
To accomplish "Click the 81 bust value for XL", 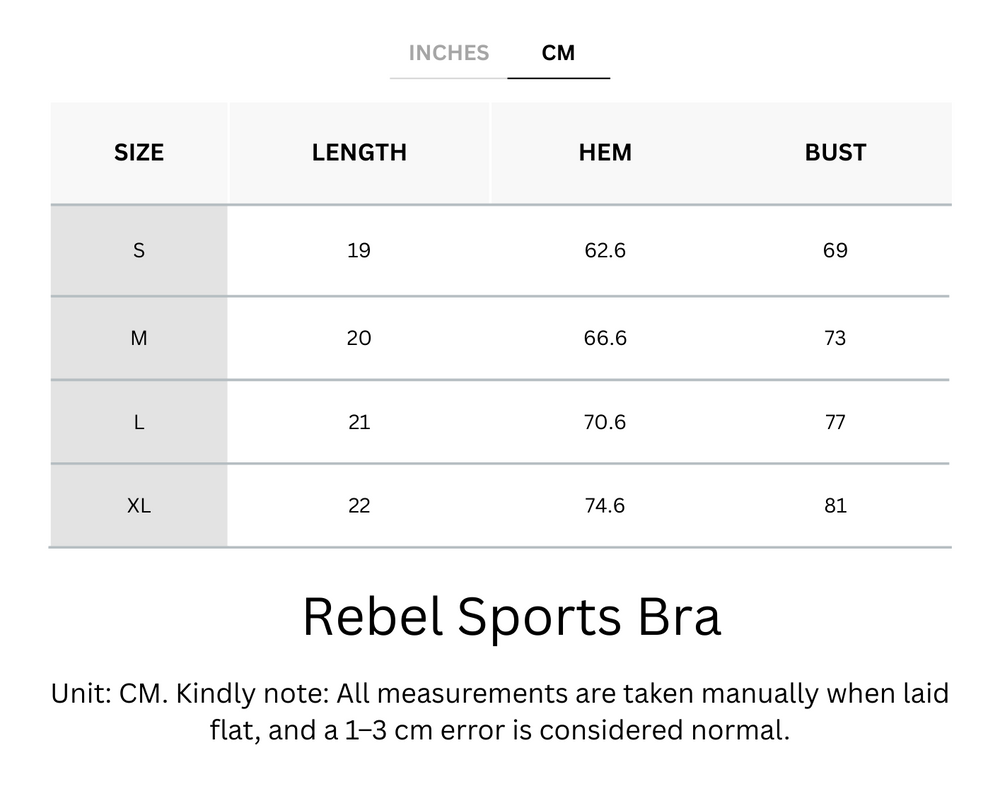I will click(835, 506).
